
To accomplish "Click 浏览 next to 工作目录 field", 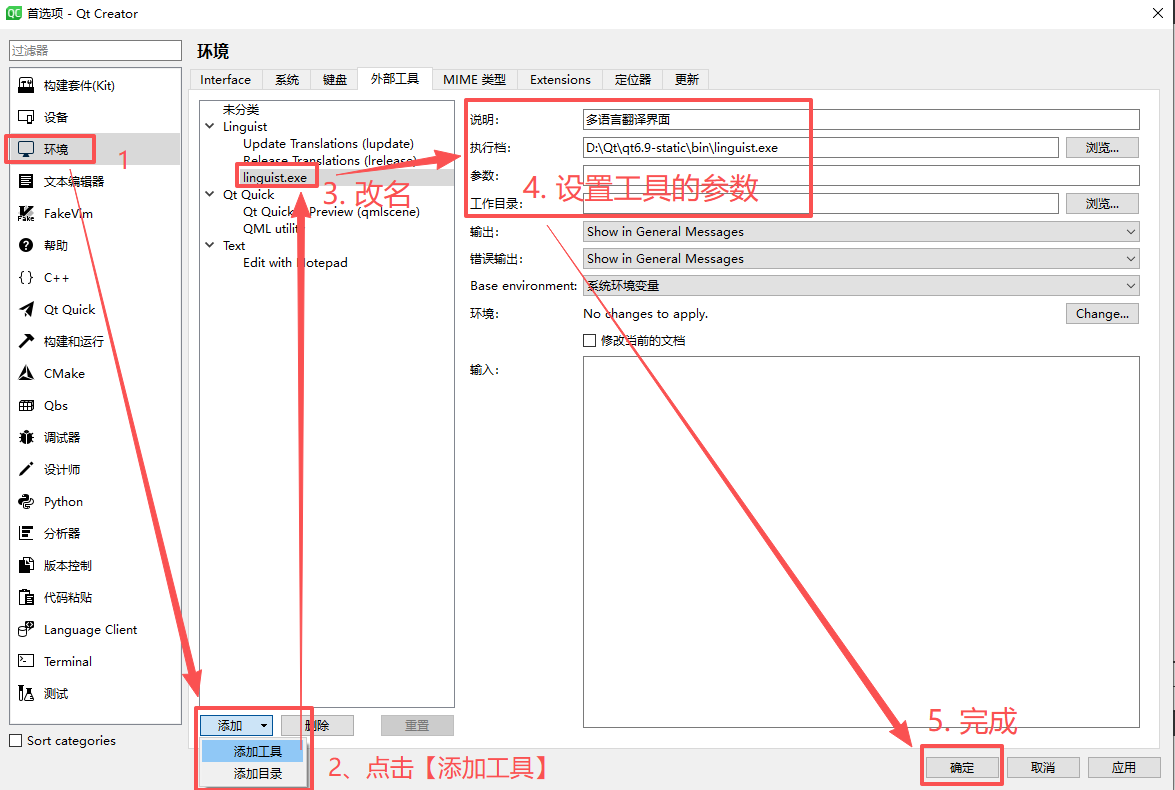I will click(x=1102, y=203).
